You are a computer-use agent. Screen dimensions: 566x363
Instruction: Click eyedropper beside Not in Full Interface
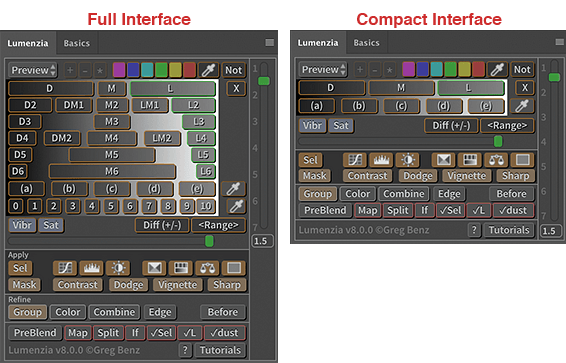(x=209, y=70)
